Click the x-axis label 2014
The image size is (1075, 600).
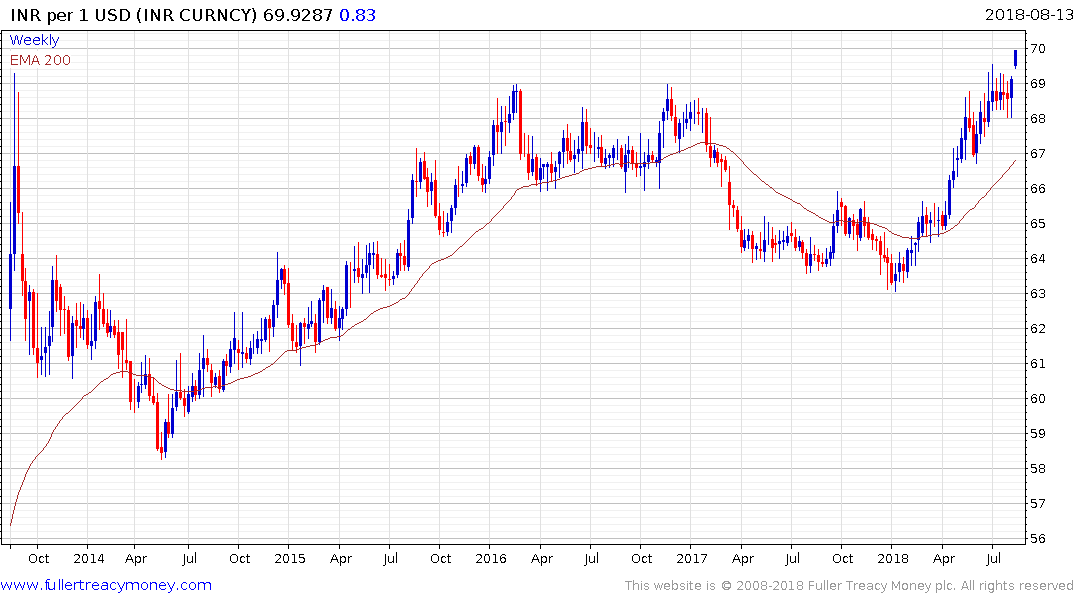click(88, 558)
